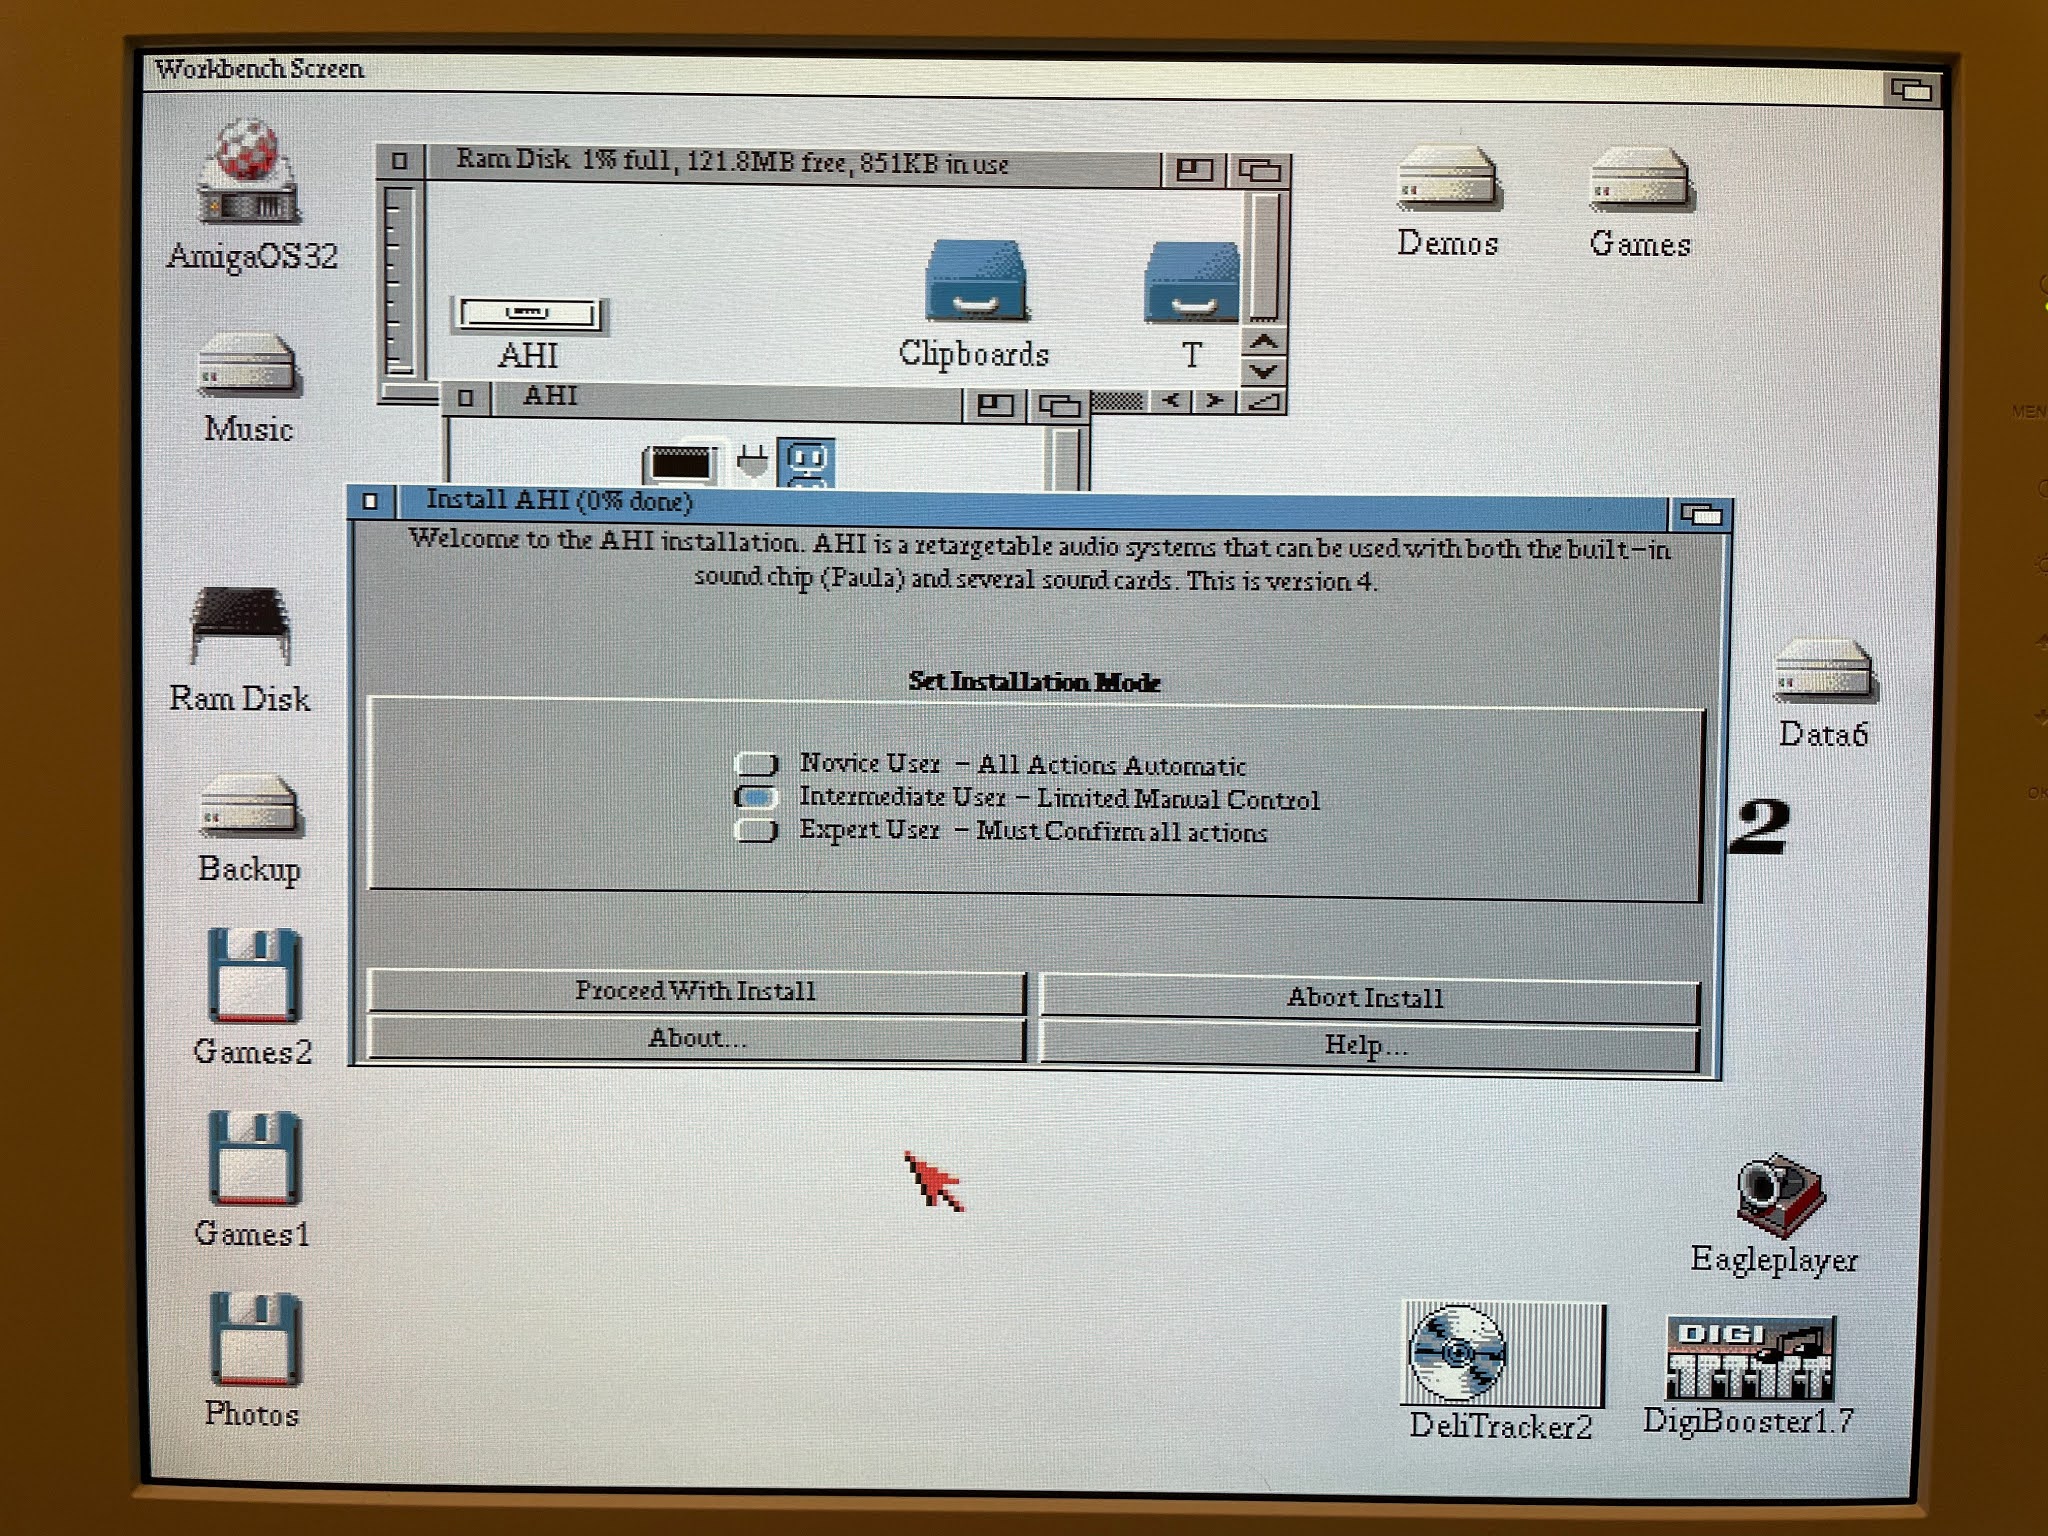Click the AHI window zoom gadget
Viewport: 2048px width, 1536px height.
[x=996, y=405]
